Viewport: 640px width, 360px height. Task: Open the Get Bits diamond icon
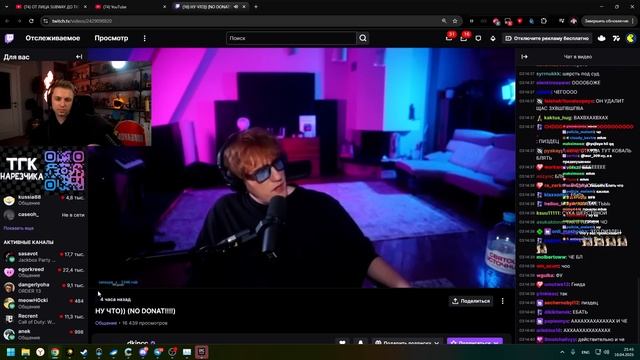[493, 38]
